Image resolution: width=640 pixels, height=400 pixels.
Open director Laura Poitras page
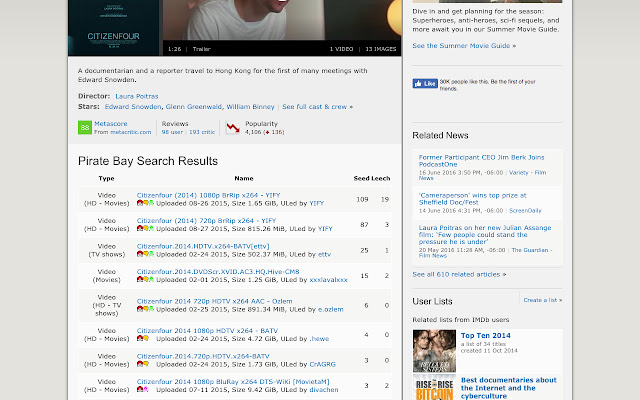pyautogui.click(x=136, y=96)
